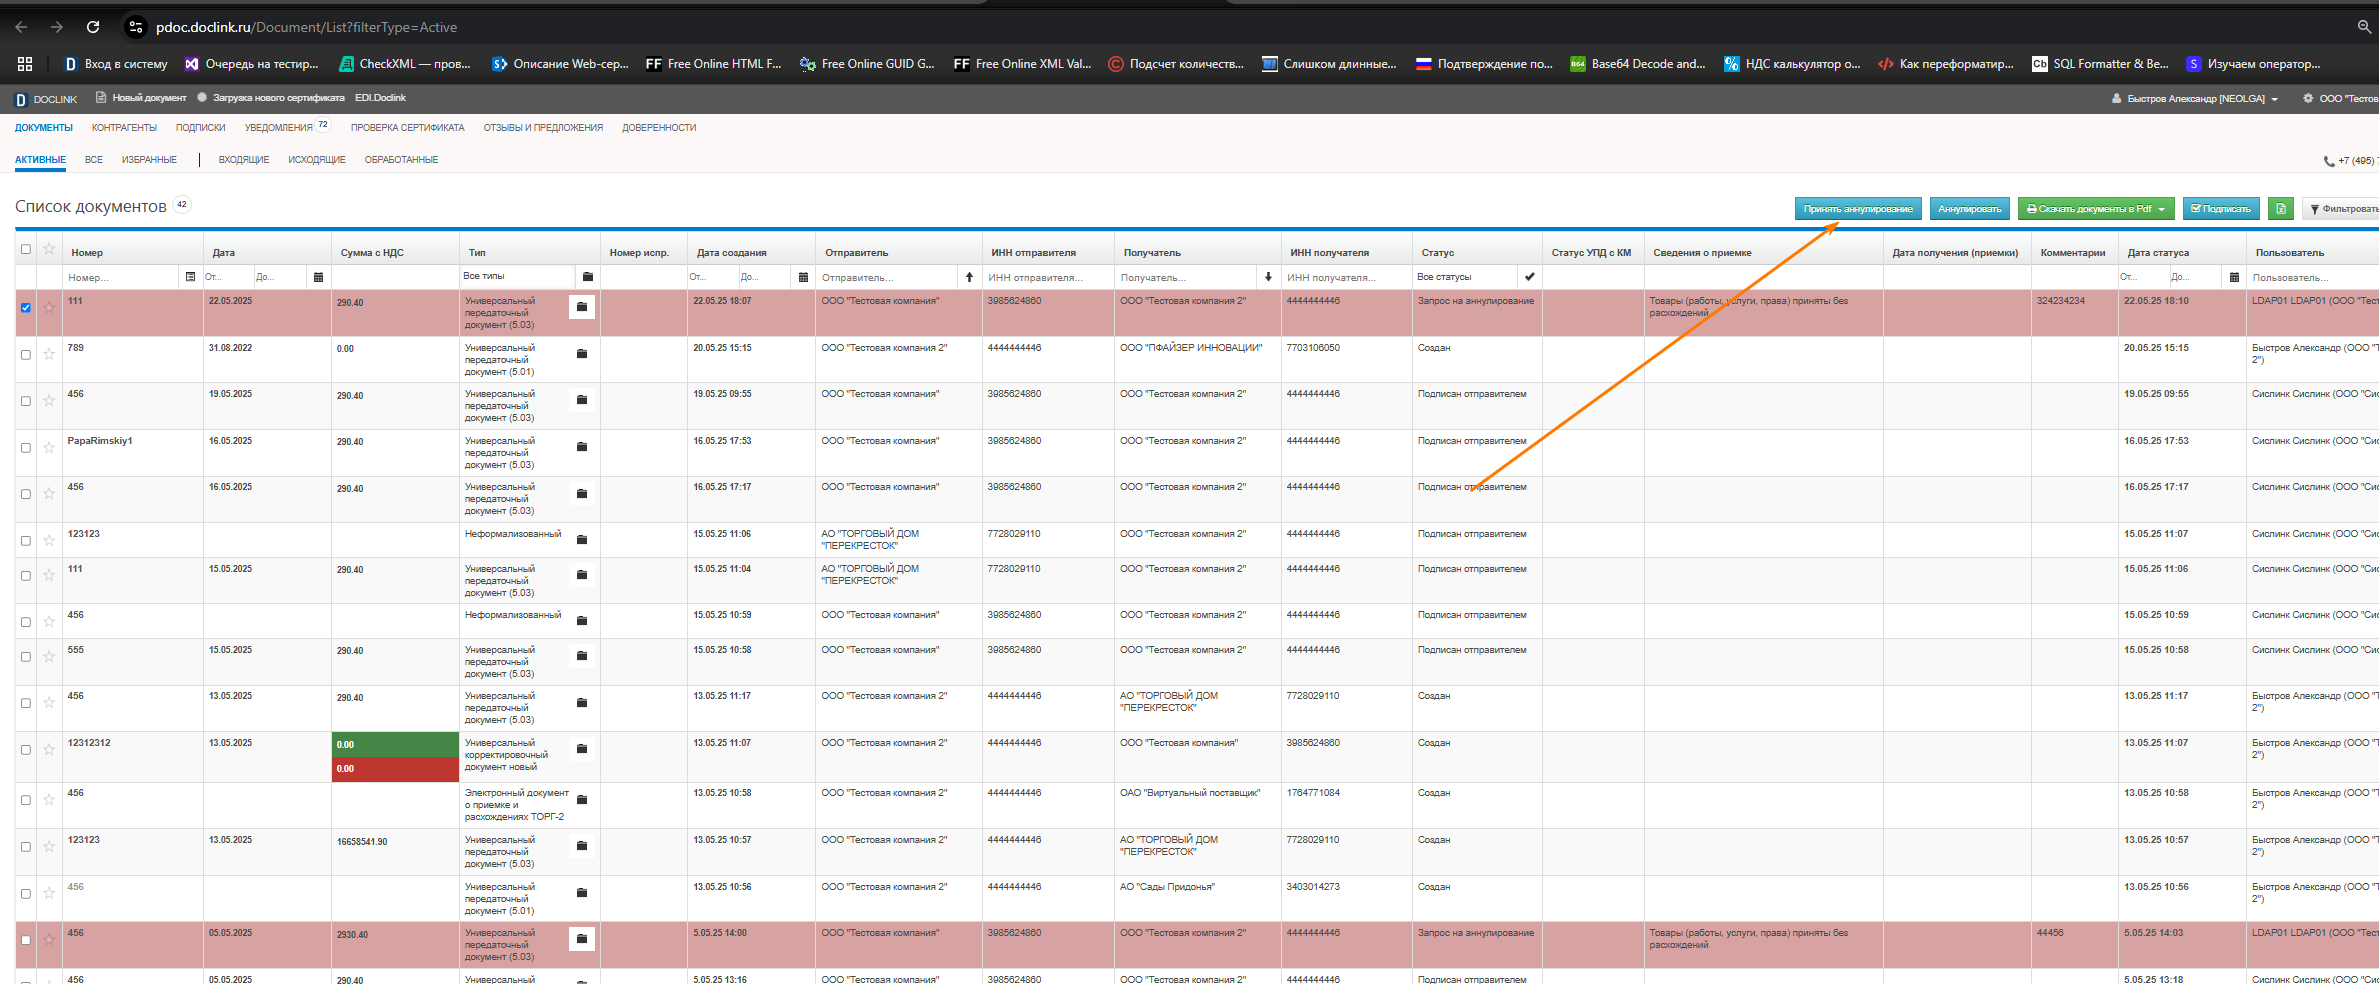Click the Принять аннулирование button

[x=1858, y=209]
